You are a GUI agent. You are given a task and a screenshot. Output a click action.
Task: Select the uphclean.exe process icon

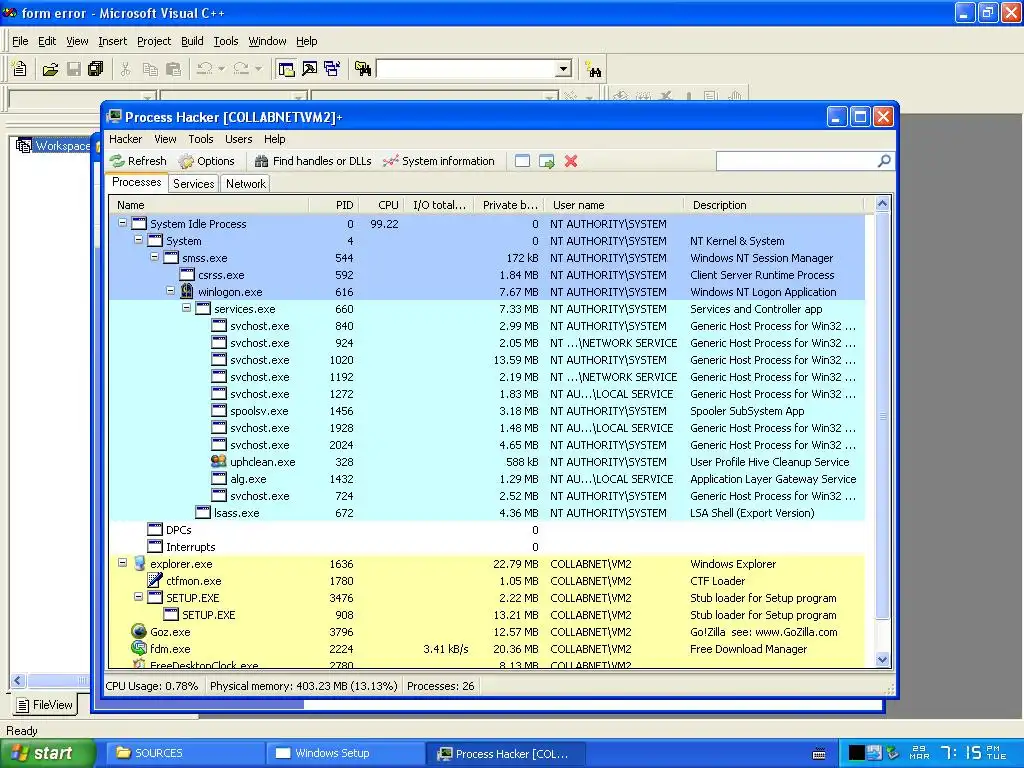(219, 461)
